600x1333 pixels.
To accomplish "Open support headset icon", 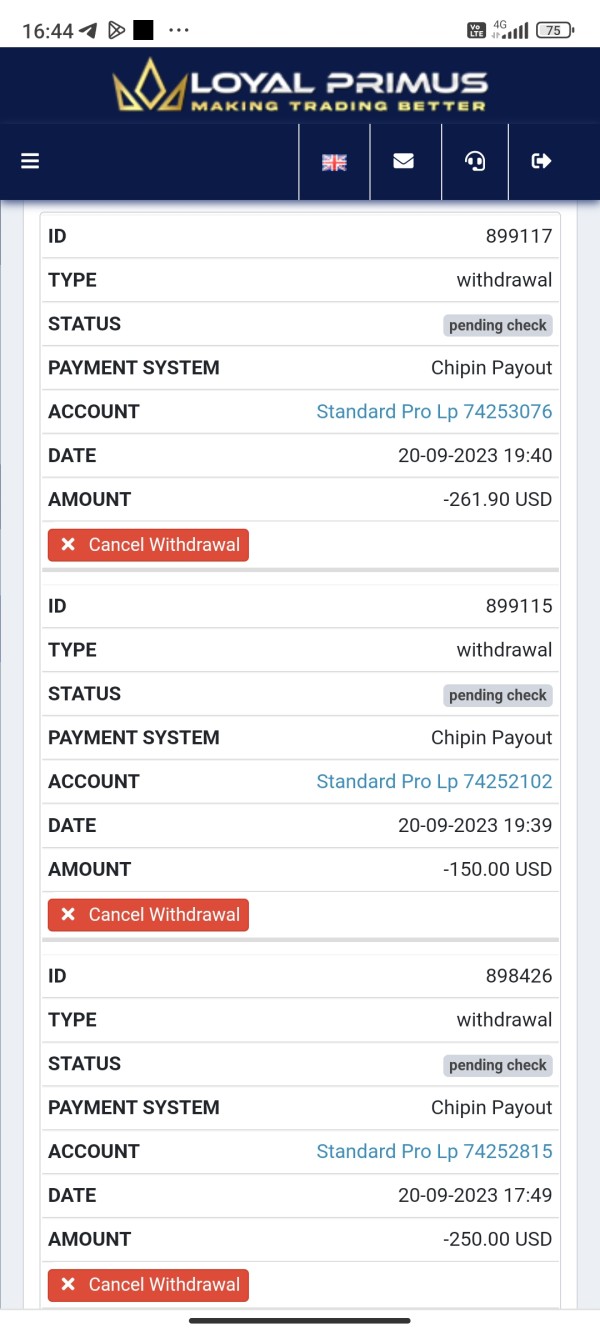I will 475,161.
